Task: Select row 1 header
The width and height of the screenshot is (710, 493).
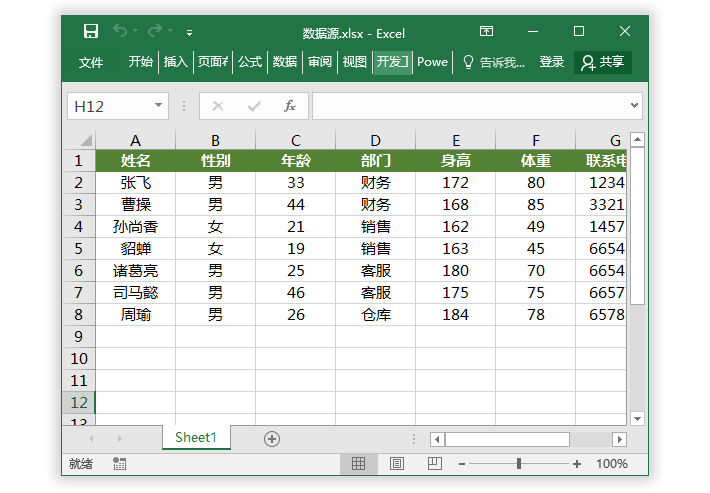Action: pos(78,161)
